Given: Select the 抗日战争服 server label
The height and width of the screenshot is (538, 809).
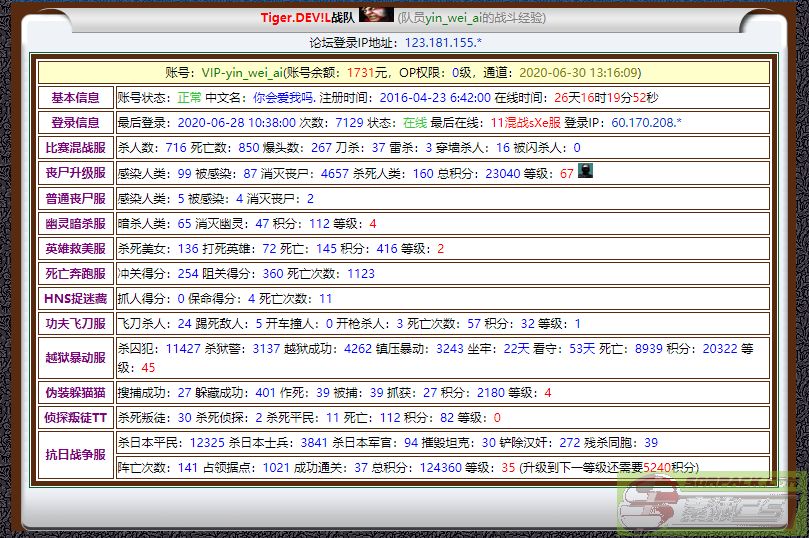Looking at the screenshot, I should pos(75,454).
